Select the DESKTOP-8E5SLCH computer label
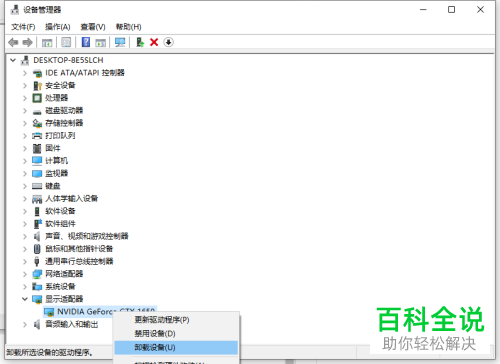This screenshot has width=500, height=364. pyautogui.click(x=68, y=60)
